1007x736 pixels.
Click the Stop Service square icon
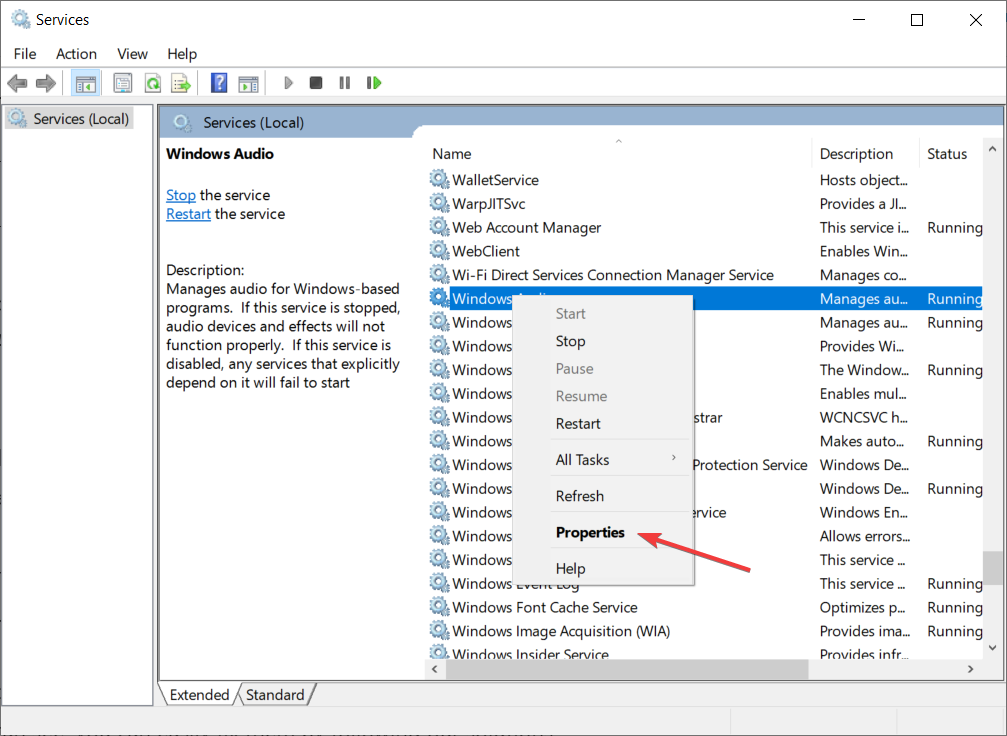click(x=315, y=83)
